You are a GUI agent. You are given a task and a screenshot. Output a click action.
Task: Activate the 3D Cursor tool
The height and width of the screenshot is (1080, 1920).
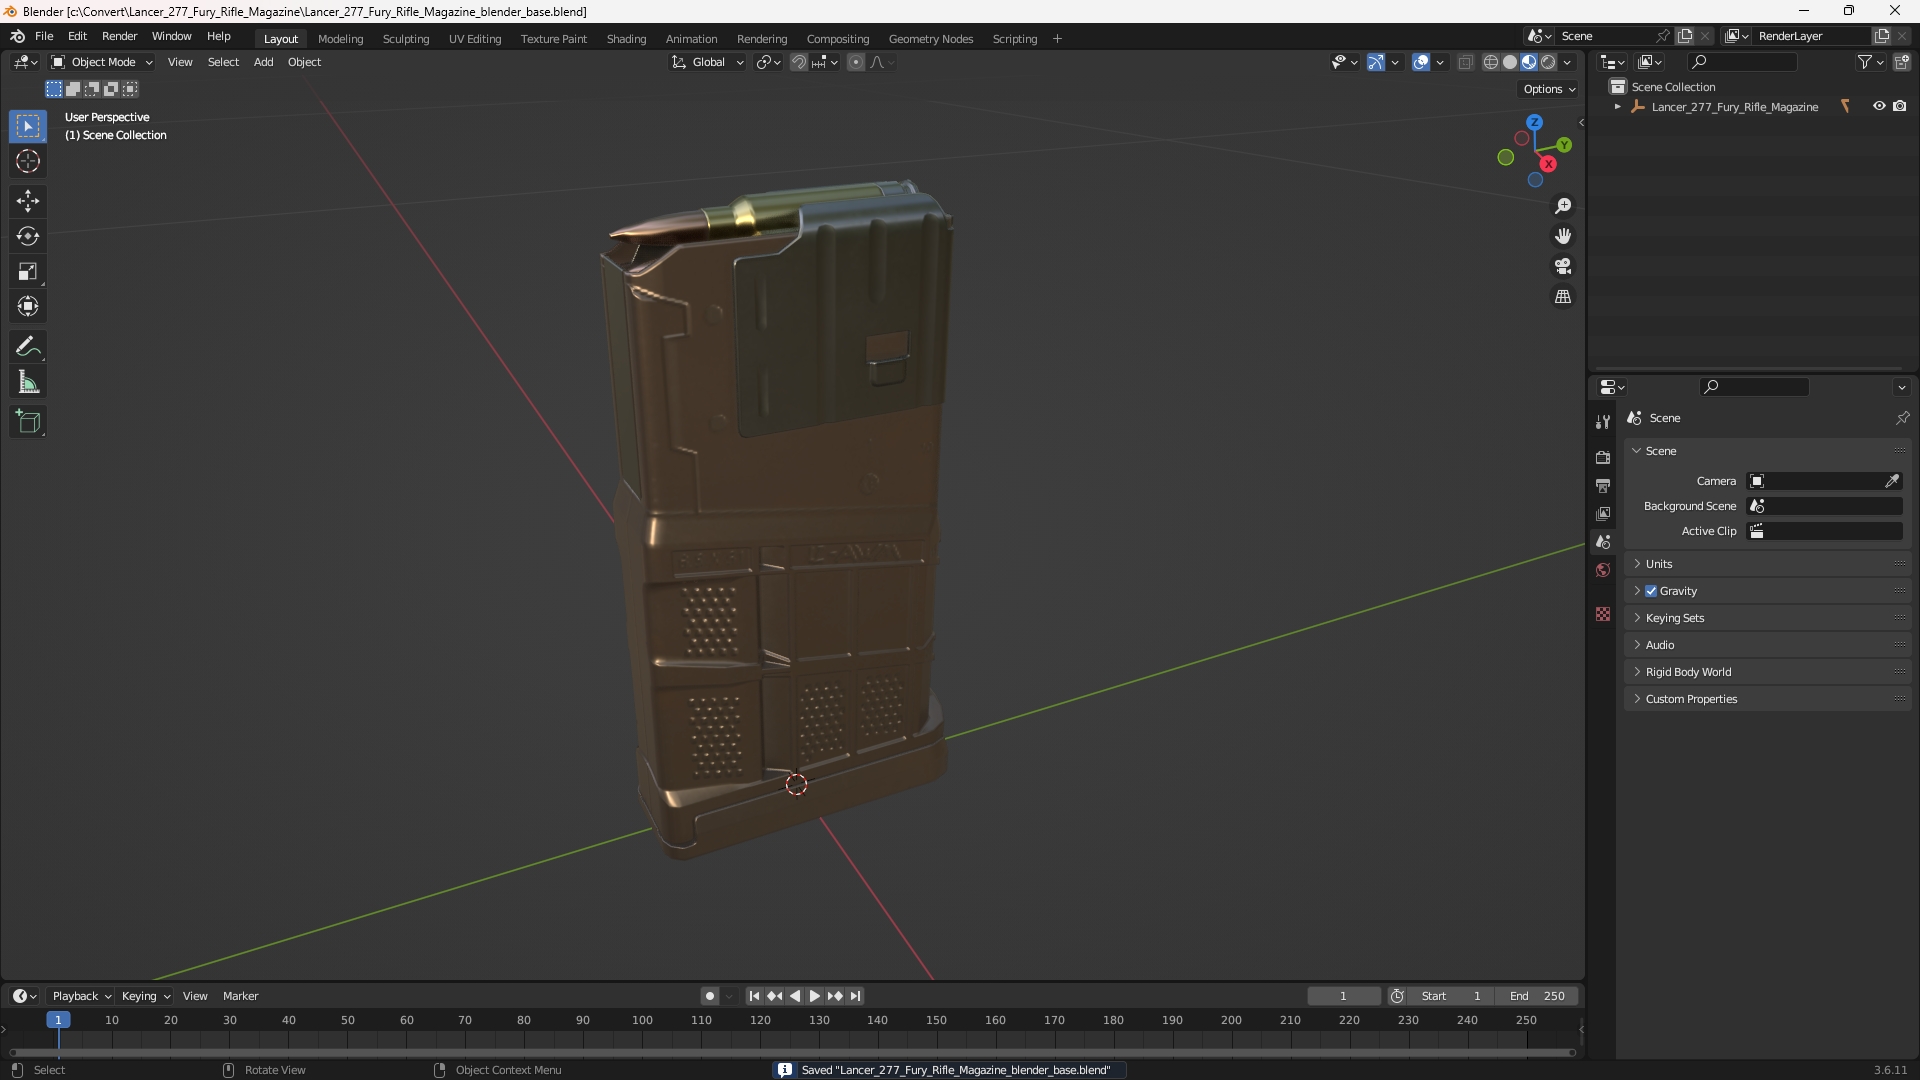click(x=28, y=161)
